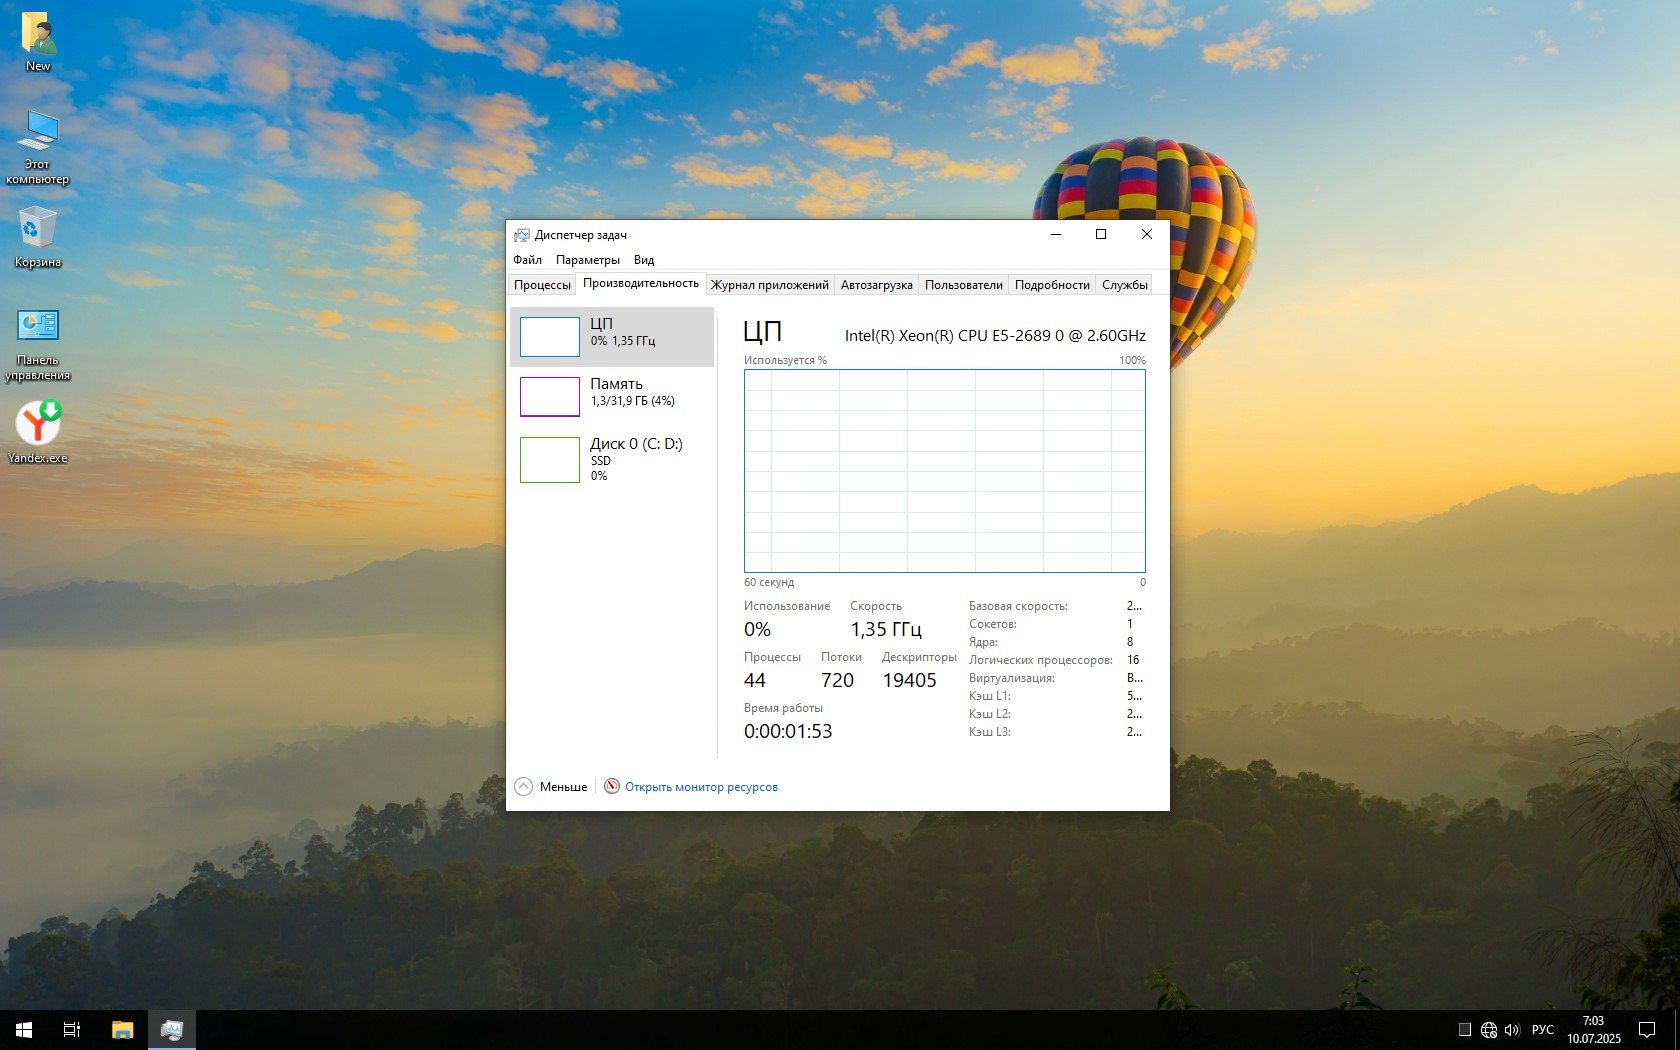Screen dimensions: 1680x1050
Task: Click the Открыть монитор ресурсов link
Action: pos(701,787)
